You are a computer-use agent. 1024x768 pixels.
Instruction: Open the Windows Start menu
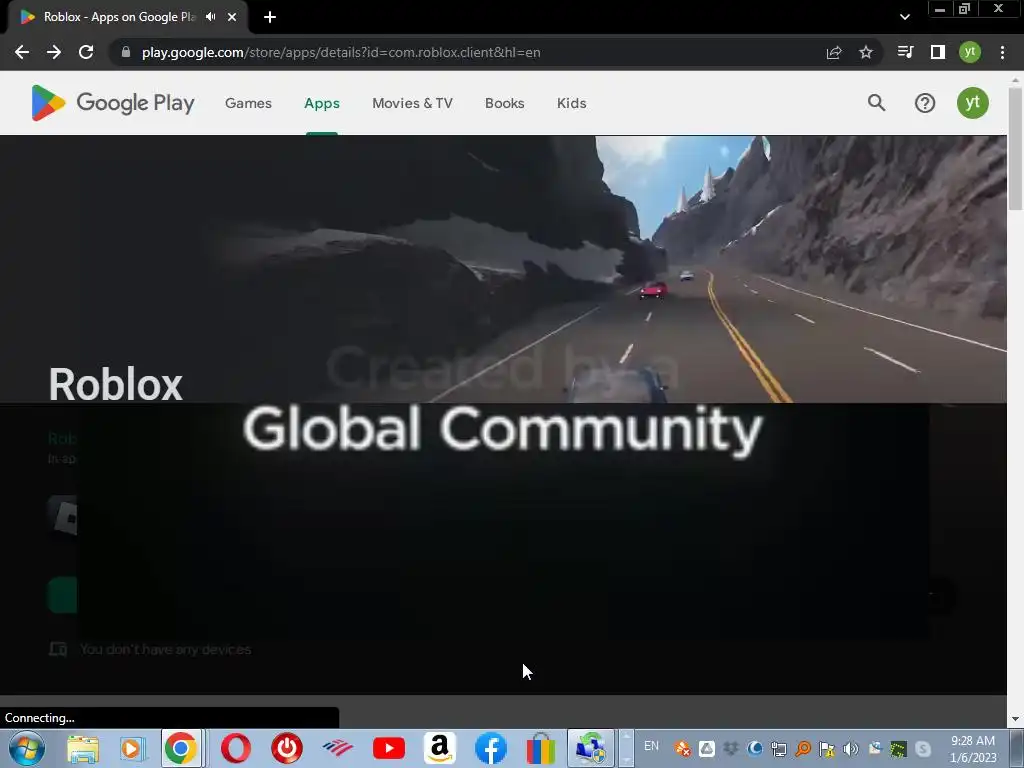coord(26,748)
